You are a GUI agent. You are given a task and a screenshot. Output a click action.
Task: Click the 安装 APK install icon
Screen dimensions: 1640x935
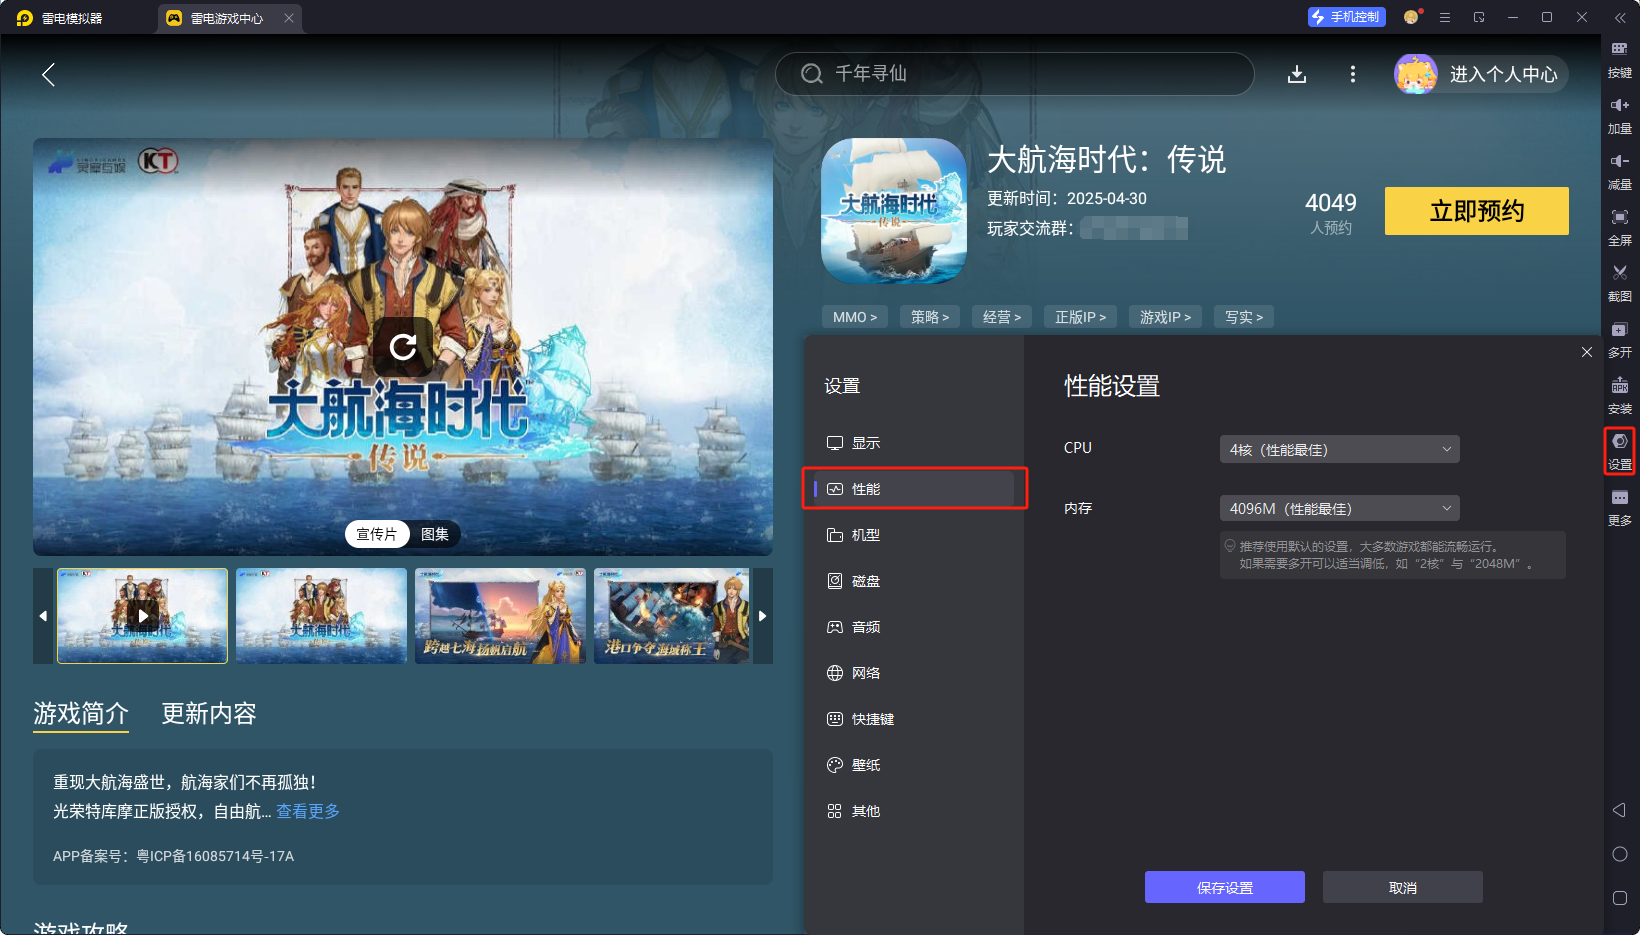(x=1619, y=395)
